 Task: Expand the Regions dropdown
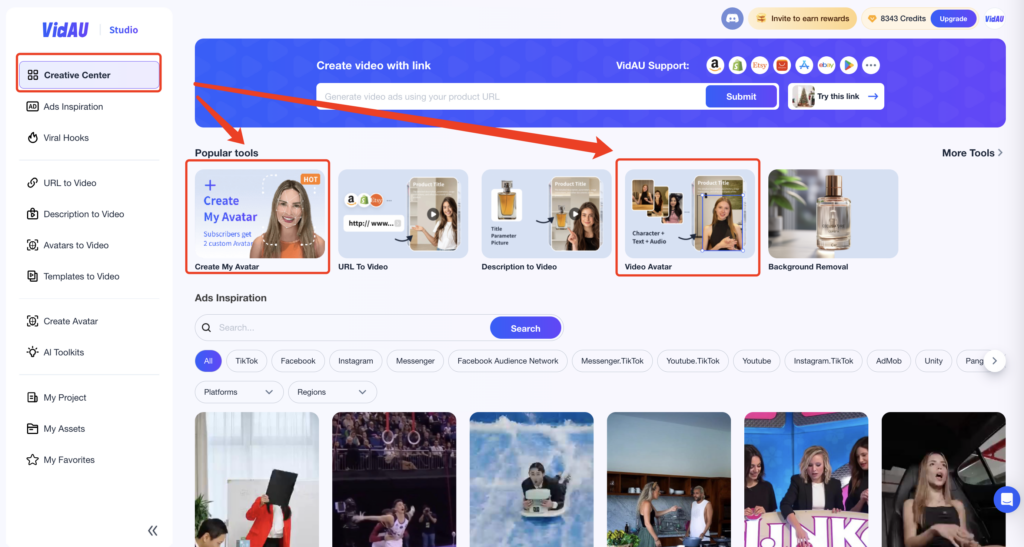tap(332, 392)
